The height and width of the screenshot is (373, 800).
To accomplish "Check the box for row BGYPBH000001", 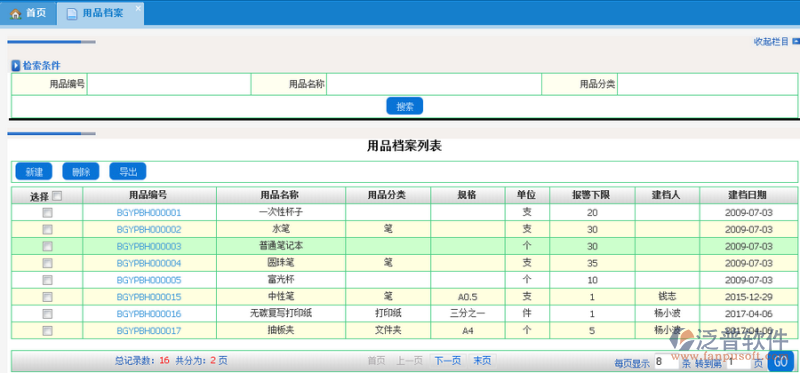I will 47,212.
